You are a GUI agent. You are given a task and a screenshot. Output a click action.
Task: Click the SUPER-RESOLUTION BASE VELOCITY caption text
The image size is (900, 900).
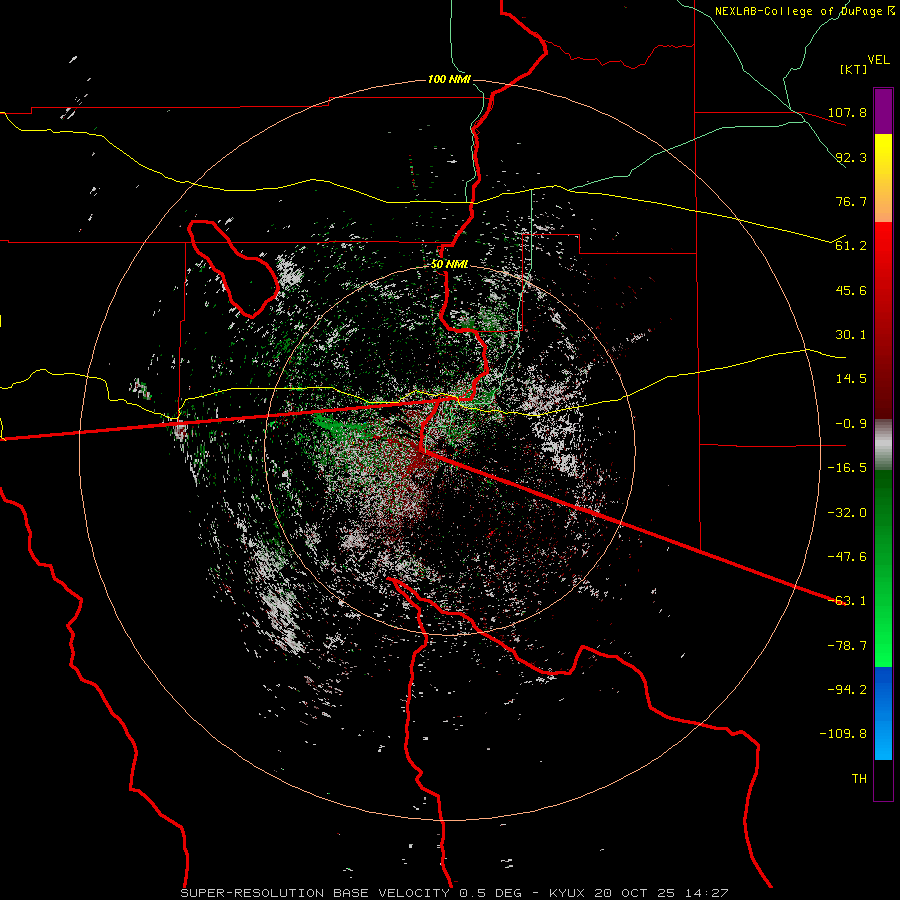point(316,893)
